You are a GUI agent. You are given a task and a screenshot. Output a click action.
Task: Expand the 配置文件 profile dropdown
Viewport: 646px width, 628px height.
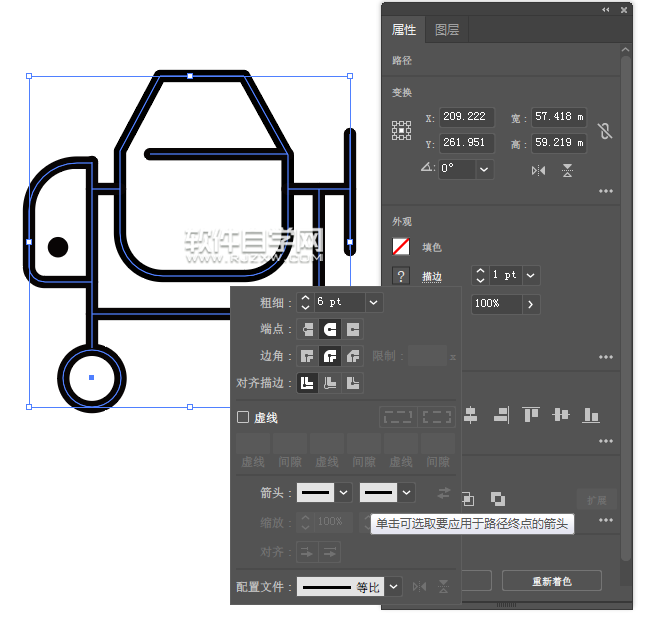(x=394, y=587)
